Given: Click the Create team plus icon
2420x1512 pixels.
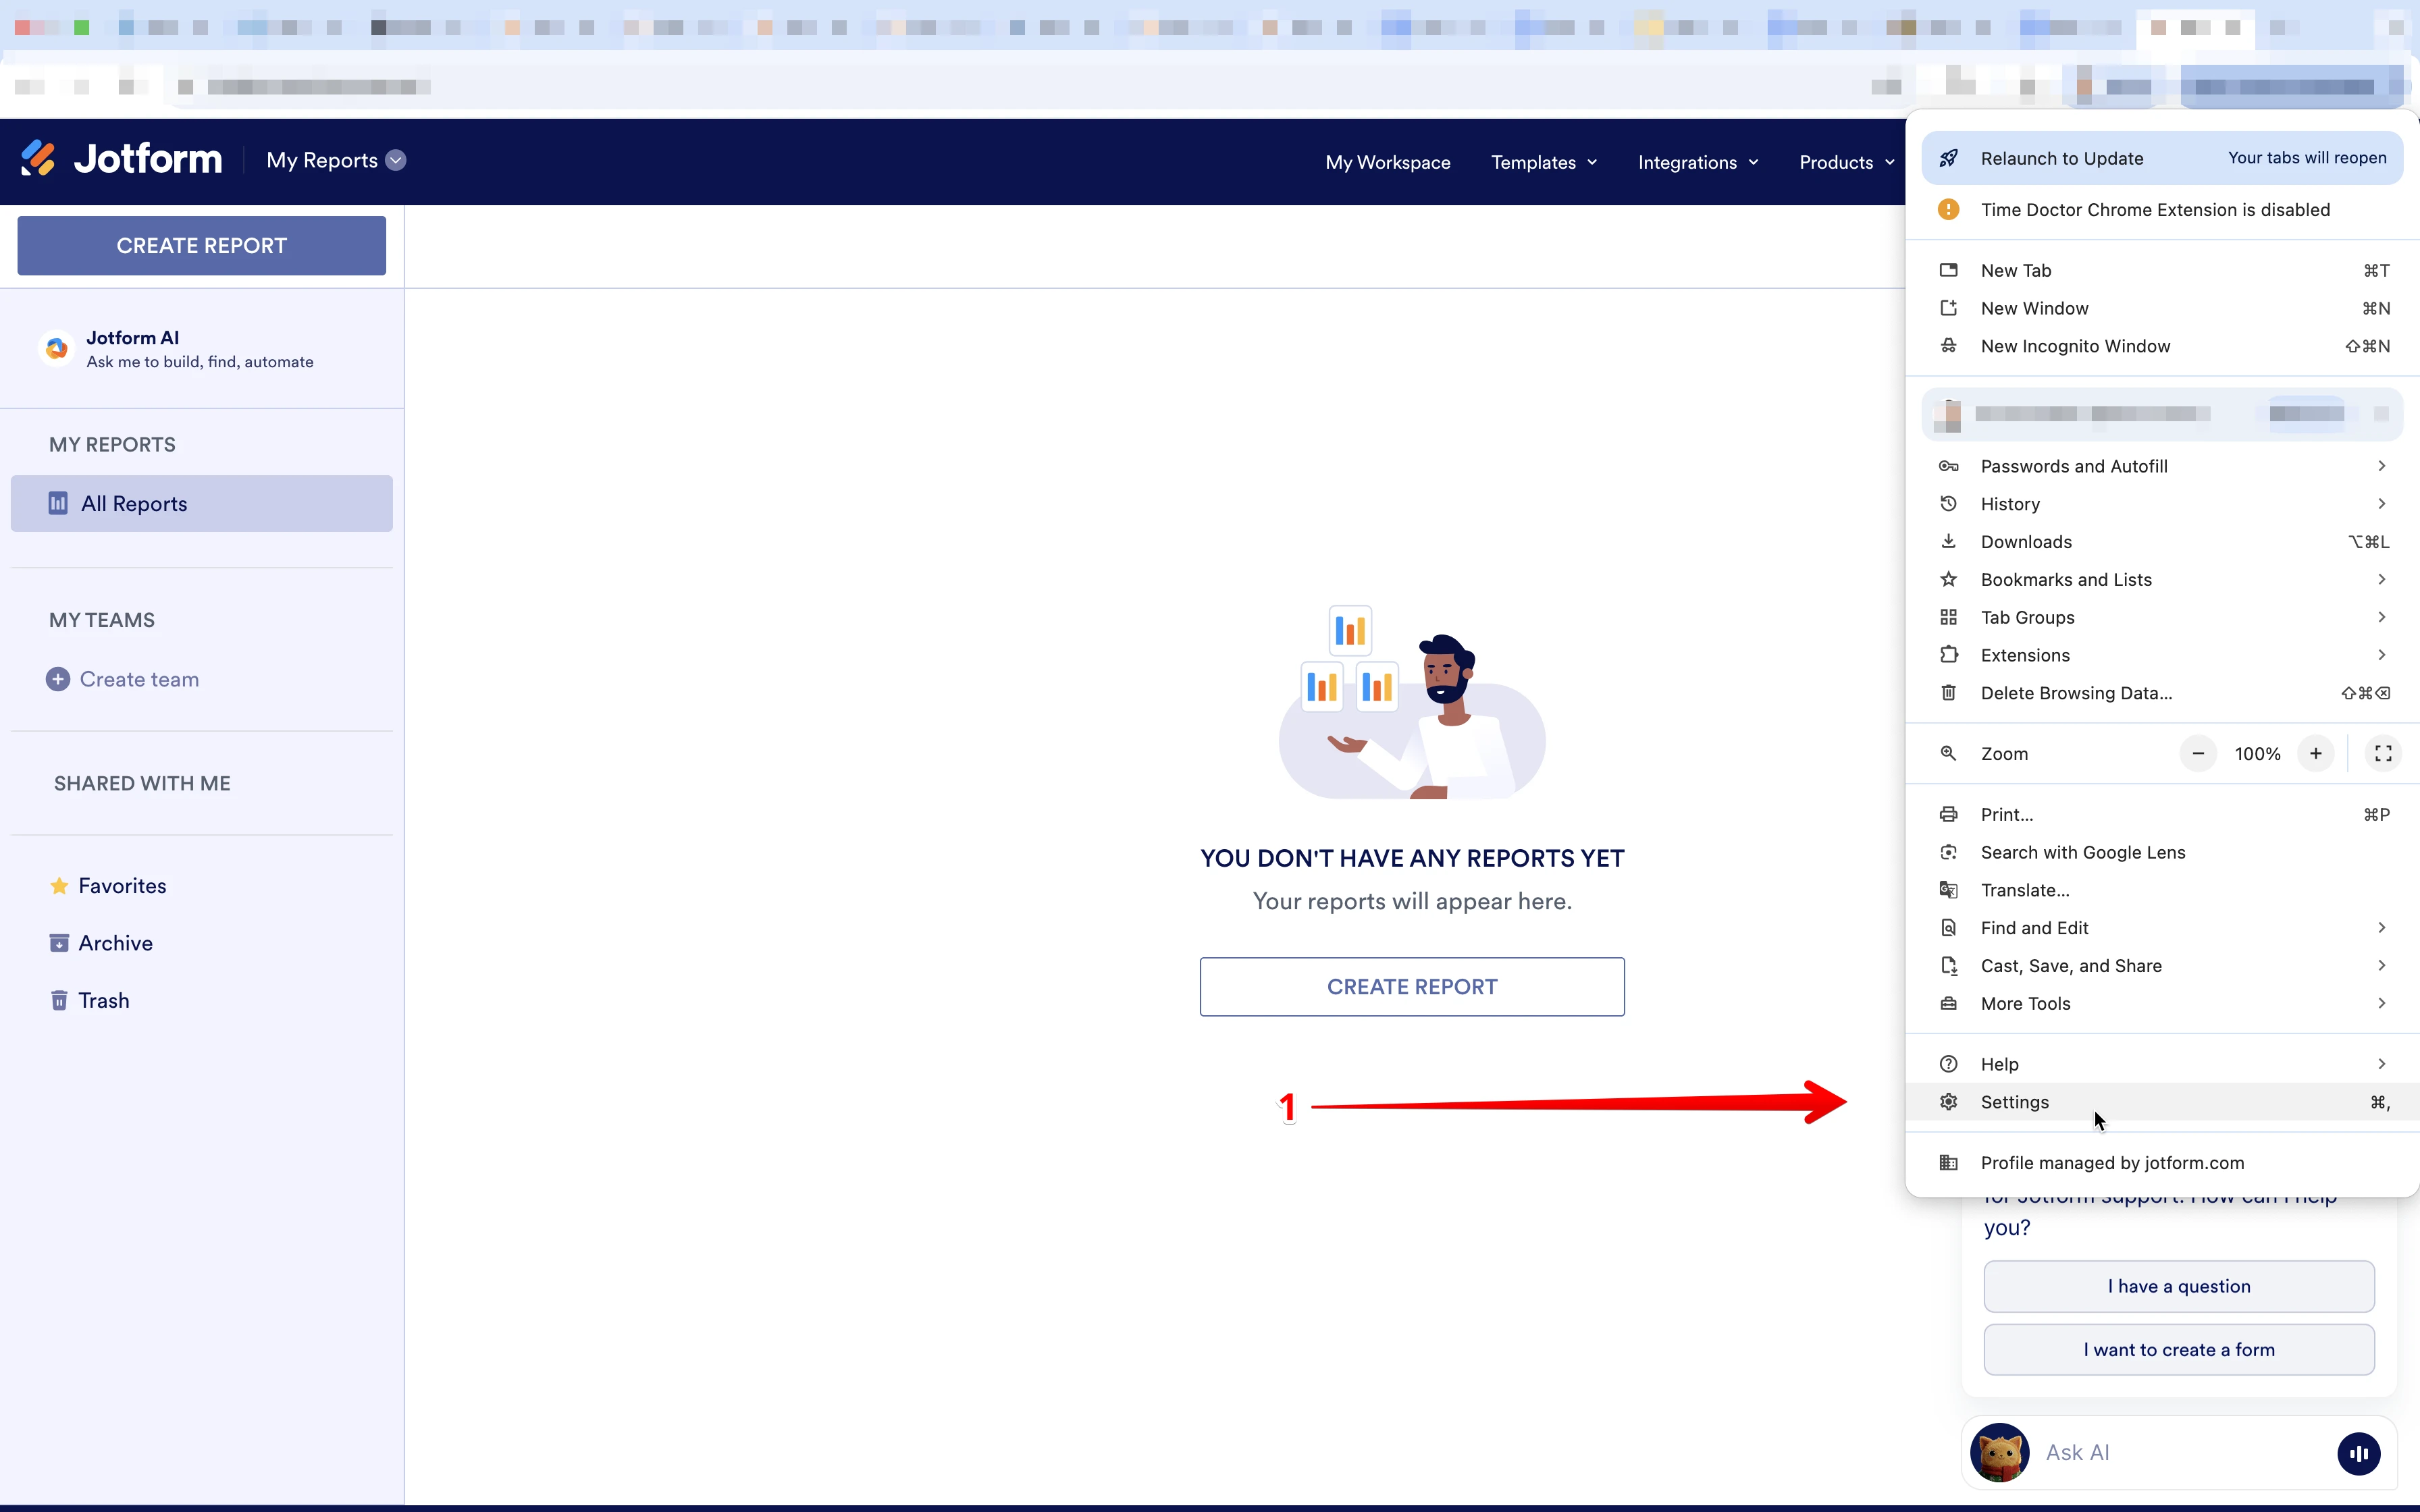Looking at the screenshot, I should click(x=58, y=678).
